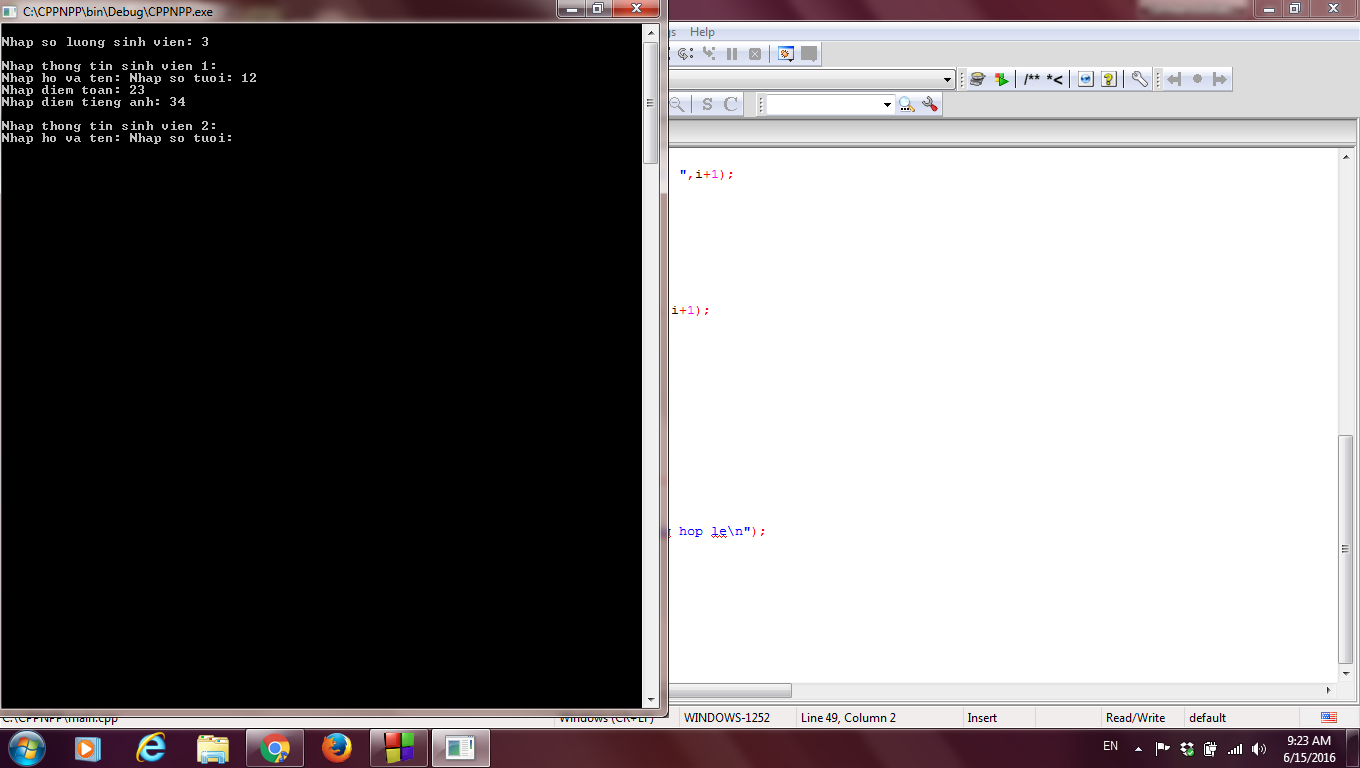
Task: Click the Jump forward arrow
Action: (1219, 79)
